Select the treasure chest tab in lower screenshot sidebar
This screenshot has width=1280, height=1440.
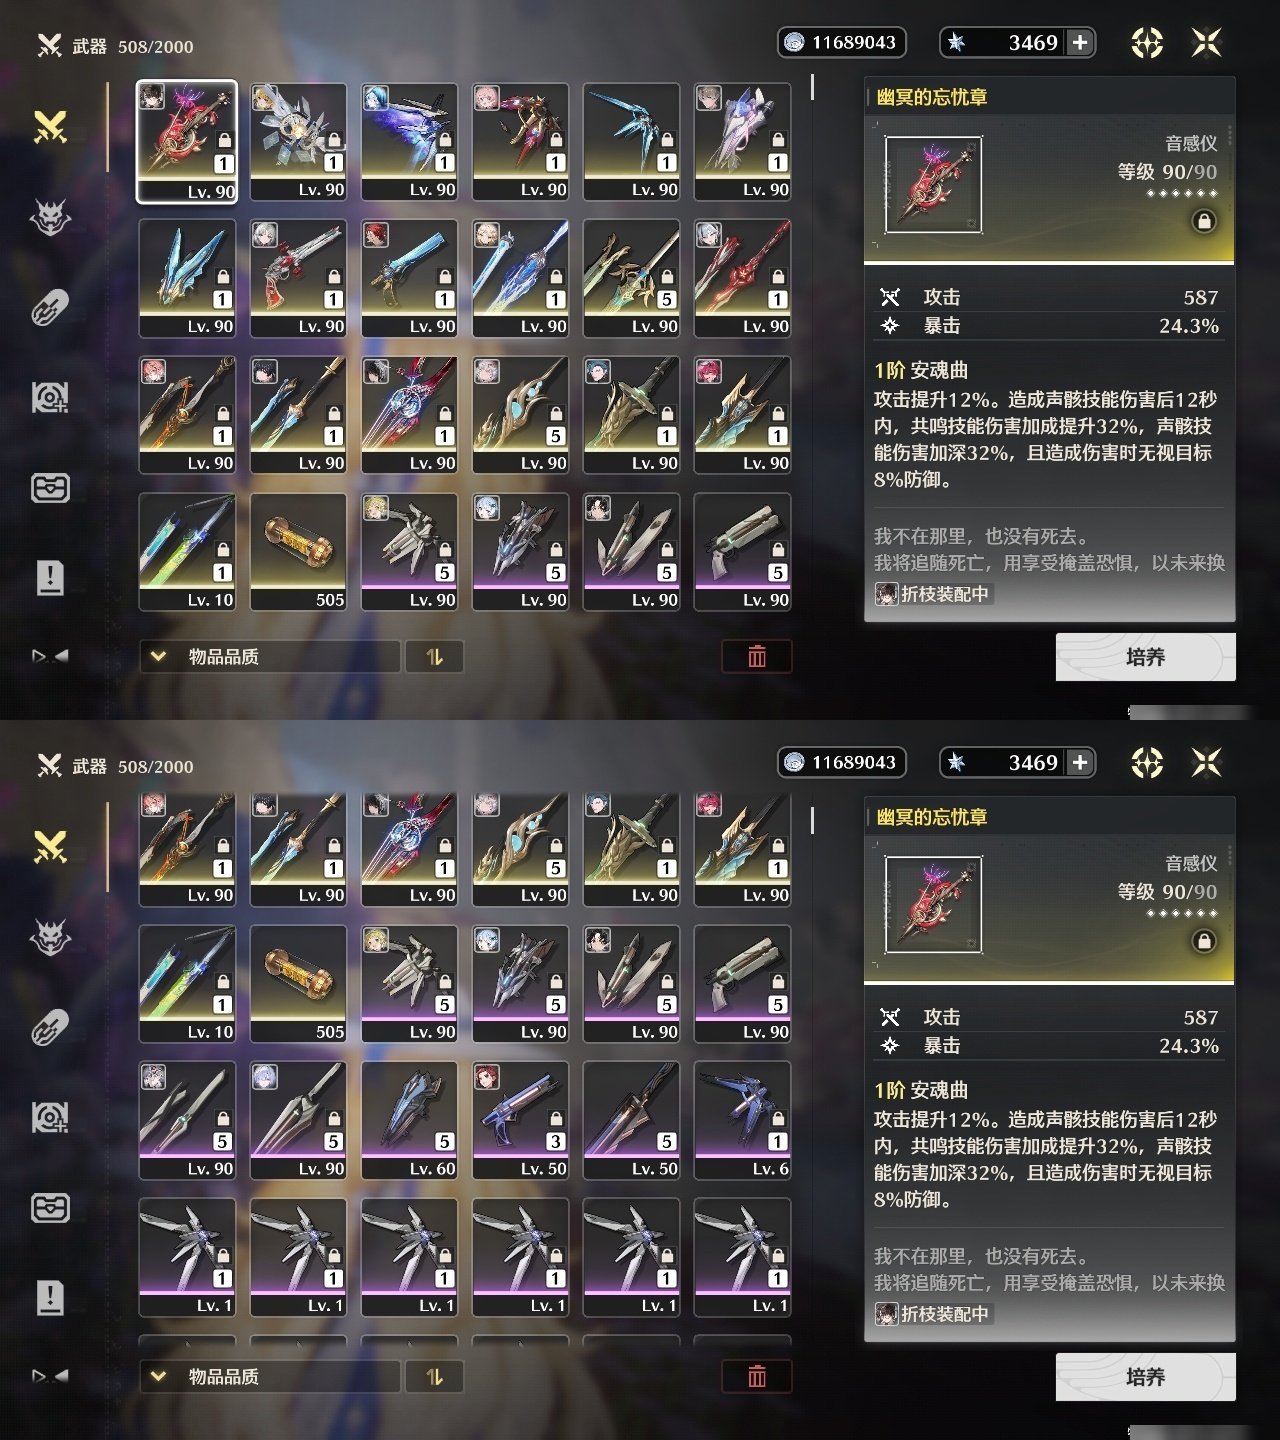50,1208
